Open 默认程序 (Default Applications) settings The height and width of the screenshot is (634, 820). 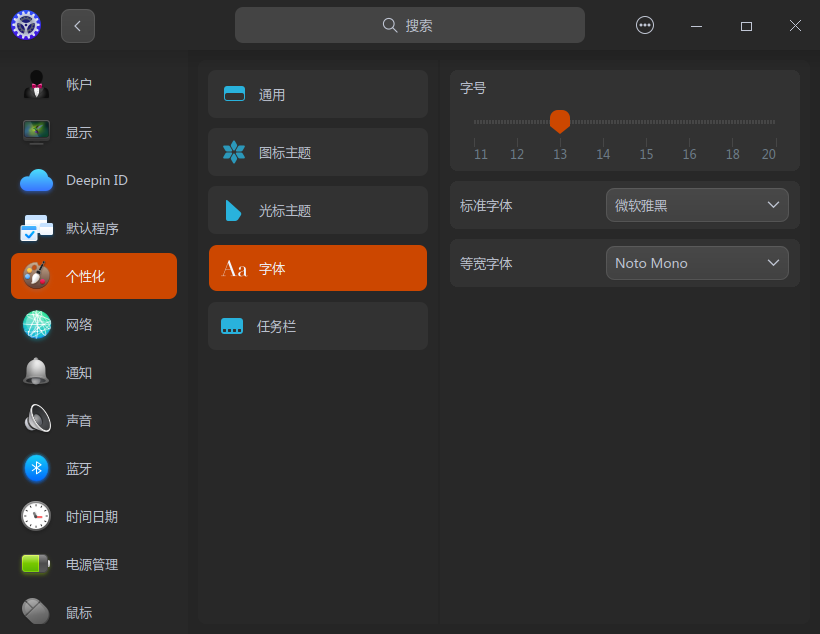(36, 228)
